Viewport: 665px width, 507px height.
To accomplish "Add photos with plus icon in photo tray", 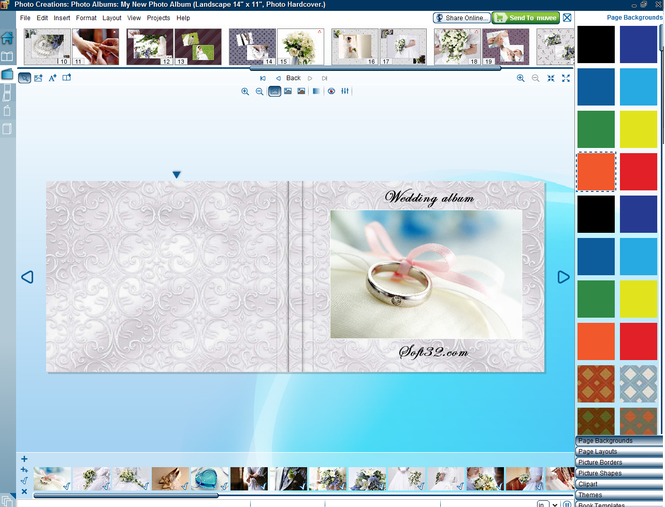I will [x=24, y=459].
